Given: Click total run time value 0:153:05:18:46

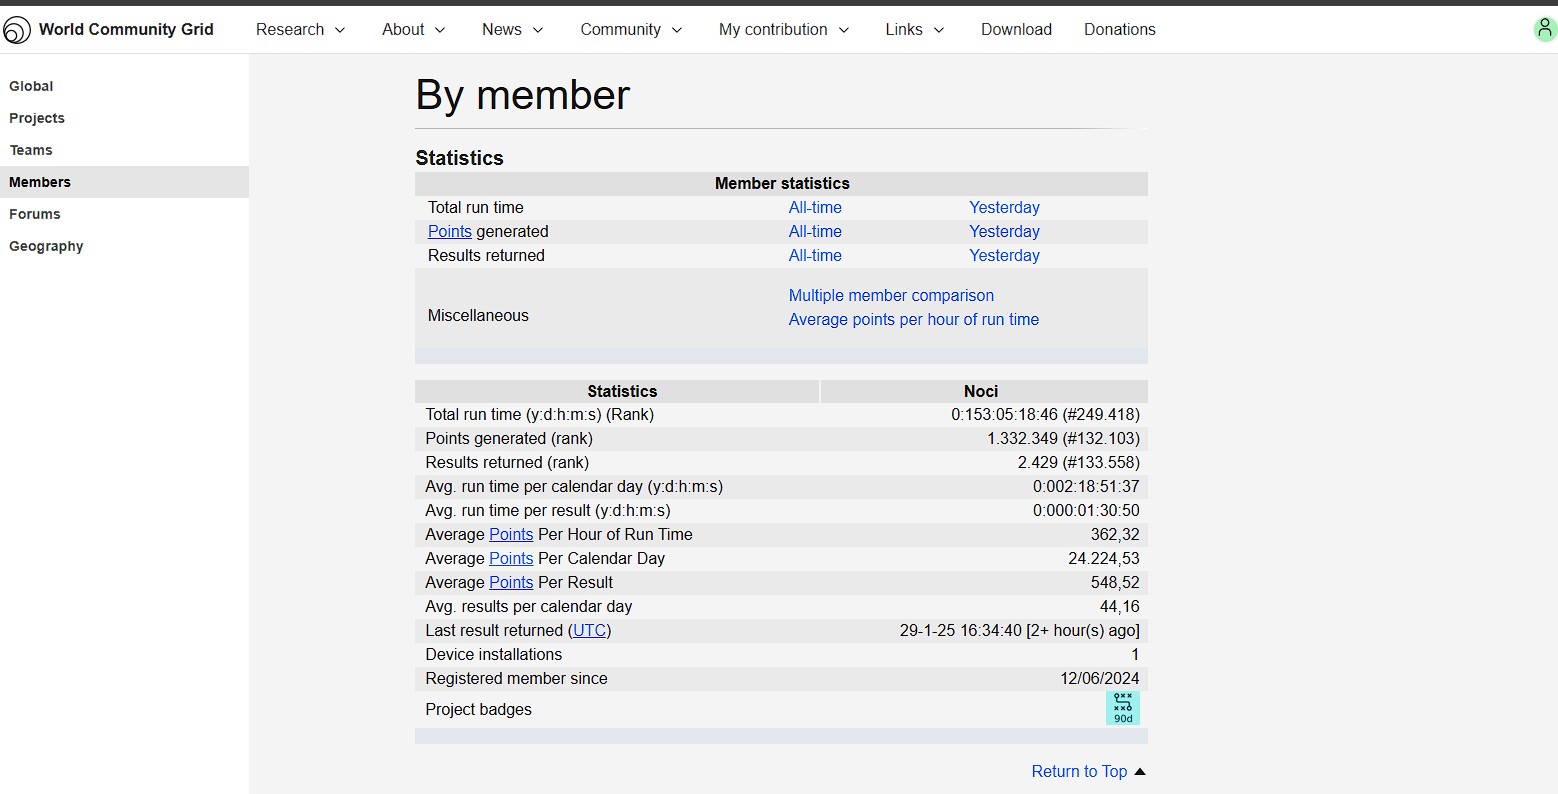Looking at the screenshot, I should [x=1004, y=414].
